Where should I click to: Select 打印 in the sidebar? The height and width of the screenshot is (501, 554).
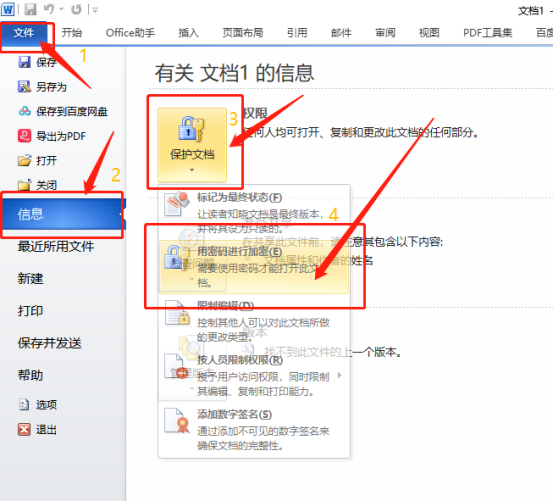point(30,311)
